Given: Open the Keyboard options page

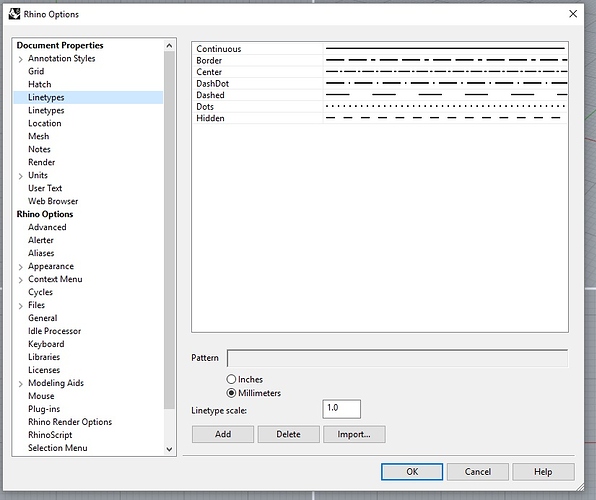Looking at the screenshot, I should pyautogui.click(x=46, y=344).
